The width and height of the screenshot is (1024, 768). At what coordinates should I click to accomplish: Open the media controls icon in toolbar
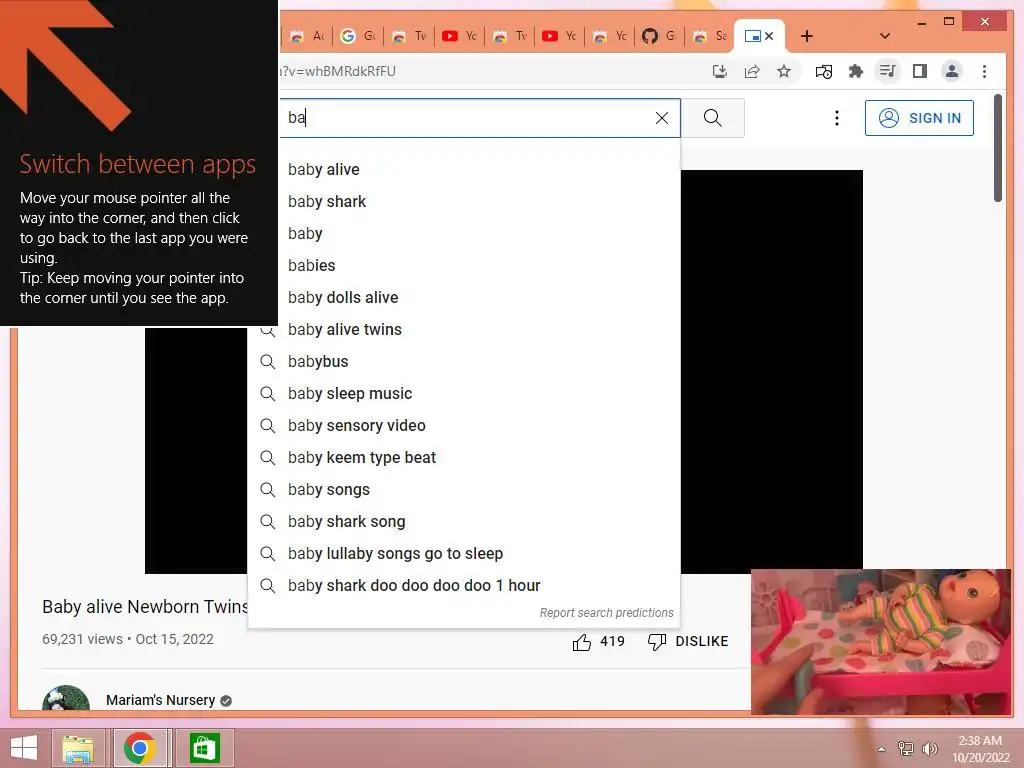tap(888, 71)
